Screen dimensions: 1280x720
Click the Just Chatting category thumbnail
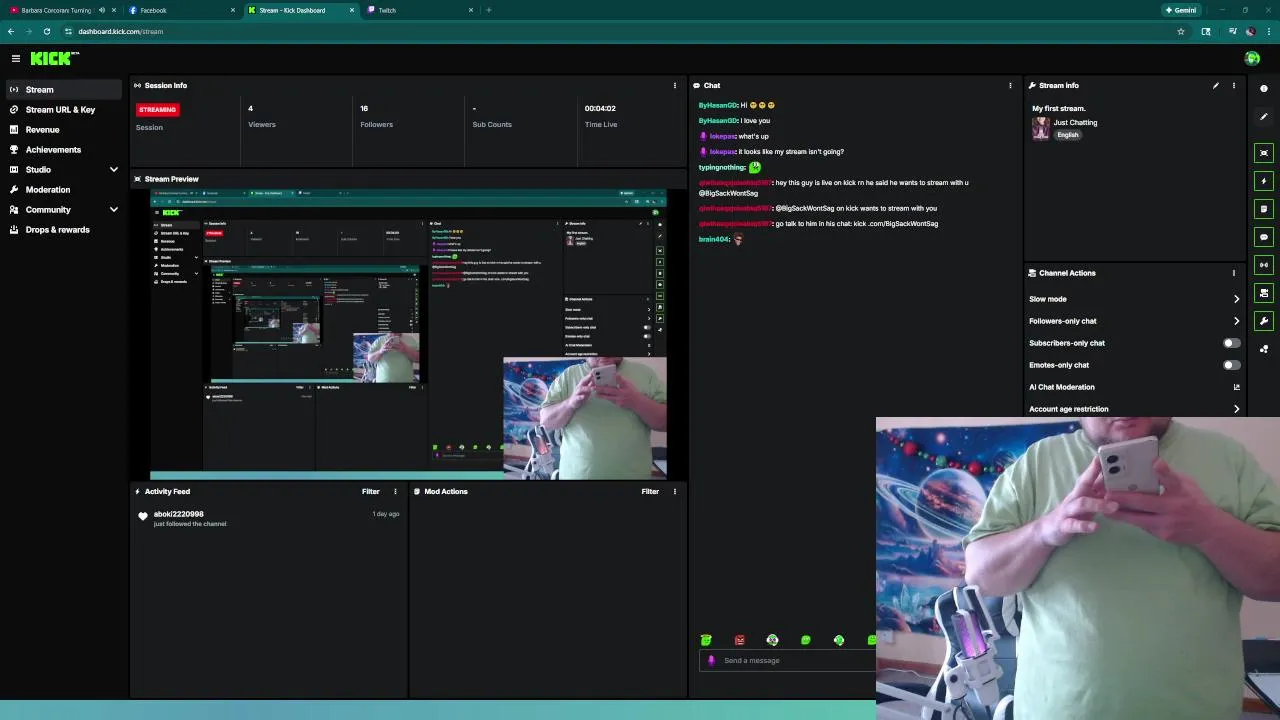(x=1041, y=128)
